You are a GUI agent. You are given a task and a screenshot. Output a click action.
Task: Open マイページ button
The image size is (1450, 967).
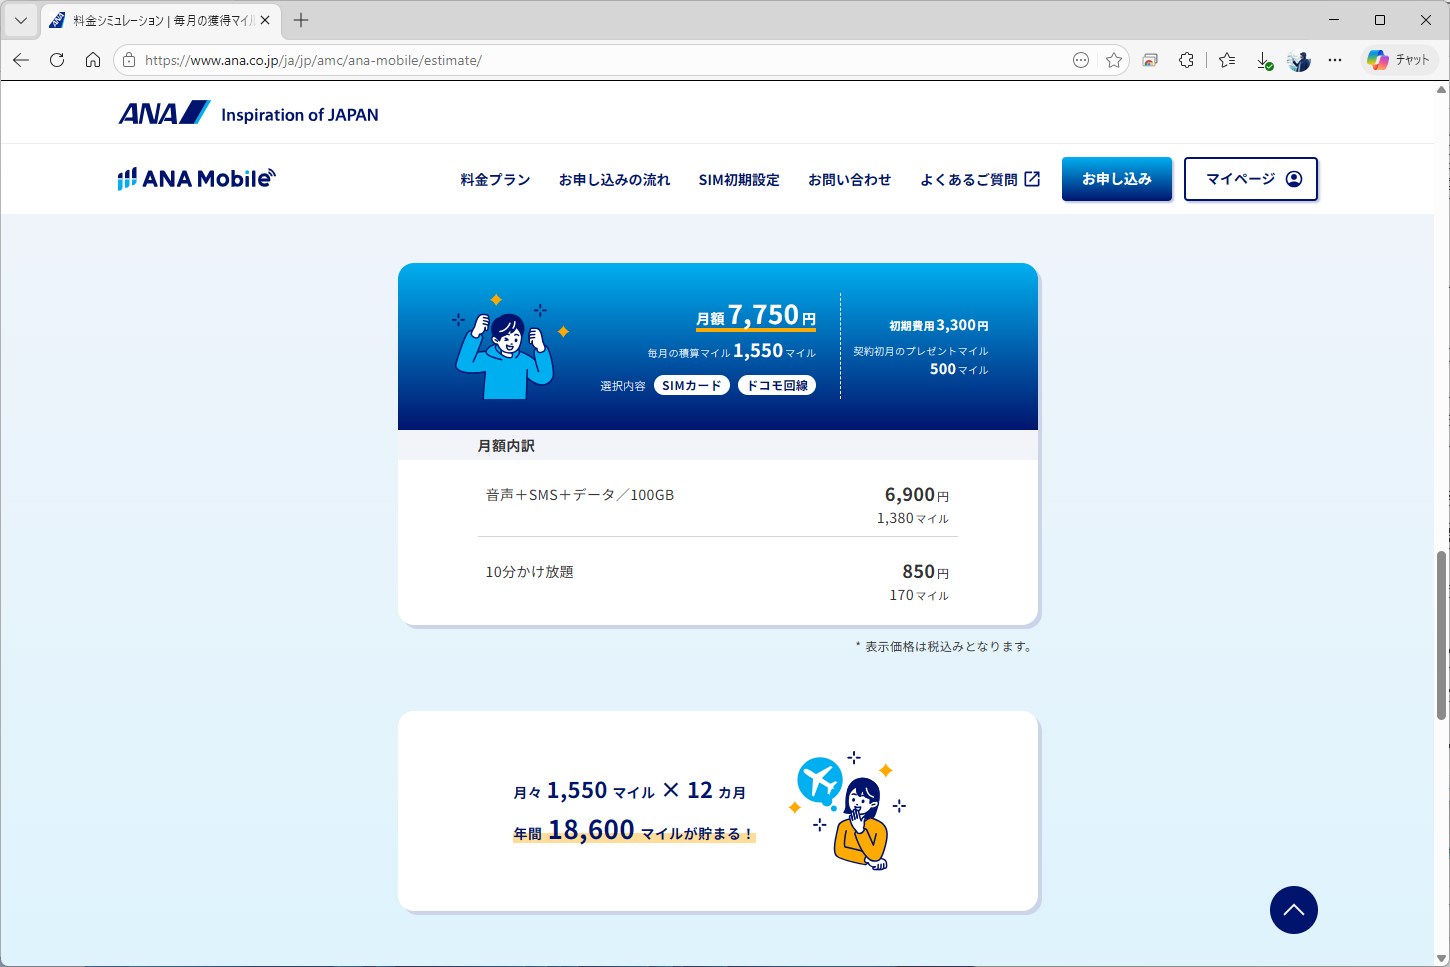pos(1251,179)
